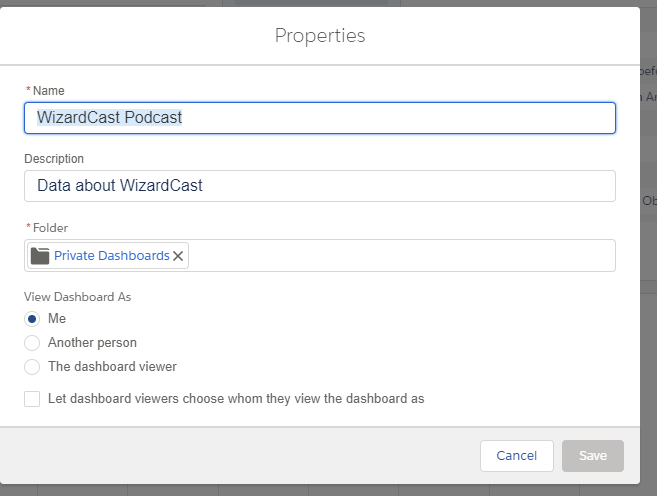Click the "Name" field label

49,91
